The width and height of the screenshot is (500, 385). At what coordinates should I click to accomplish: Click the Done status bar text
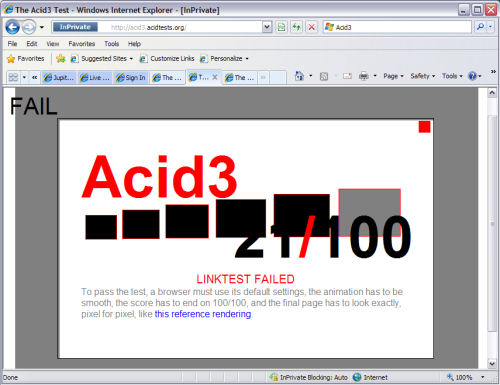[10, 378]
